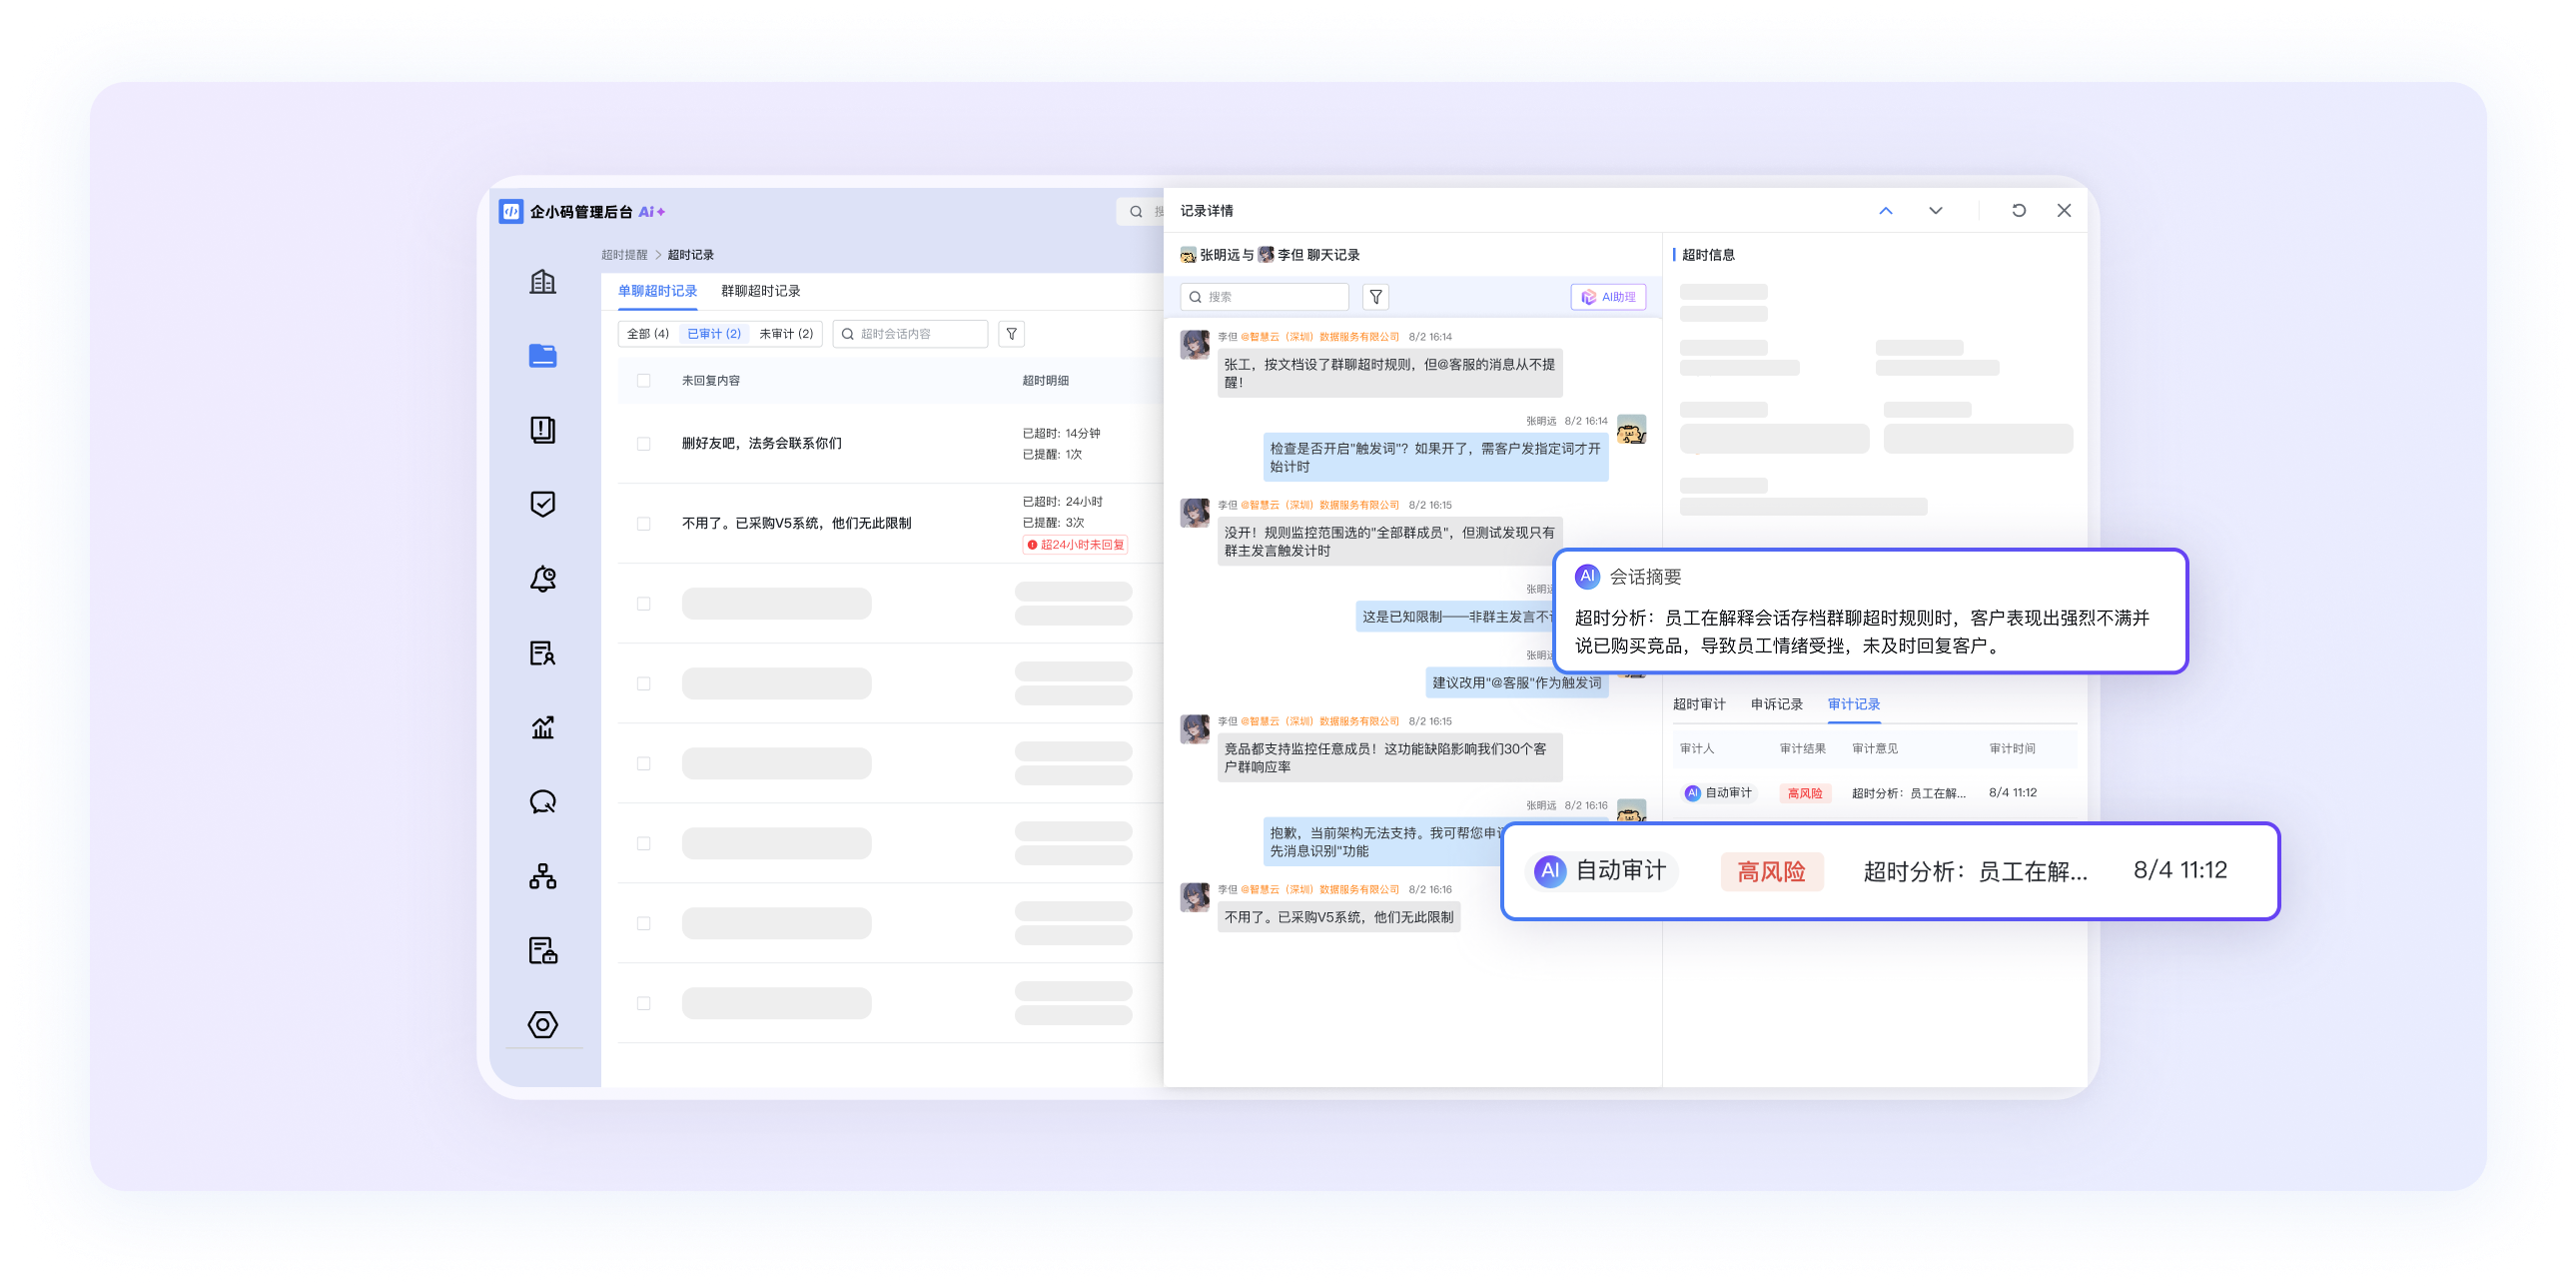Go to previous record with up chevron
The width and height of the screenshot is (2576, 1288).
click(x=1885, y=211)
